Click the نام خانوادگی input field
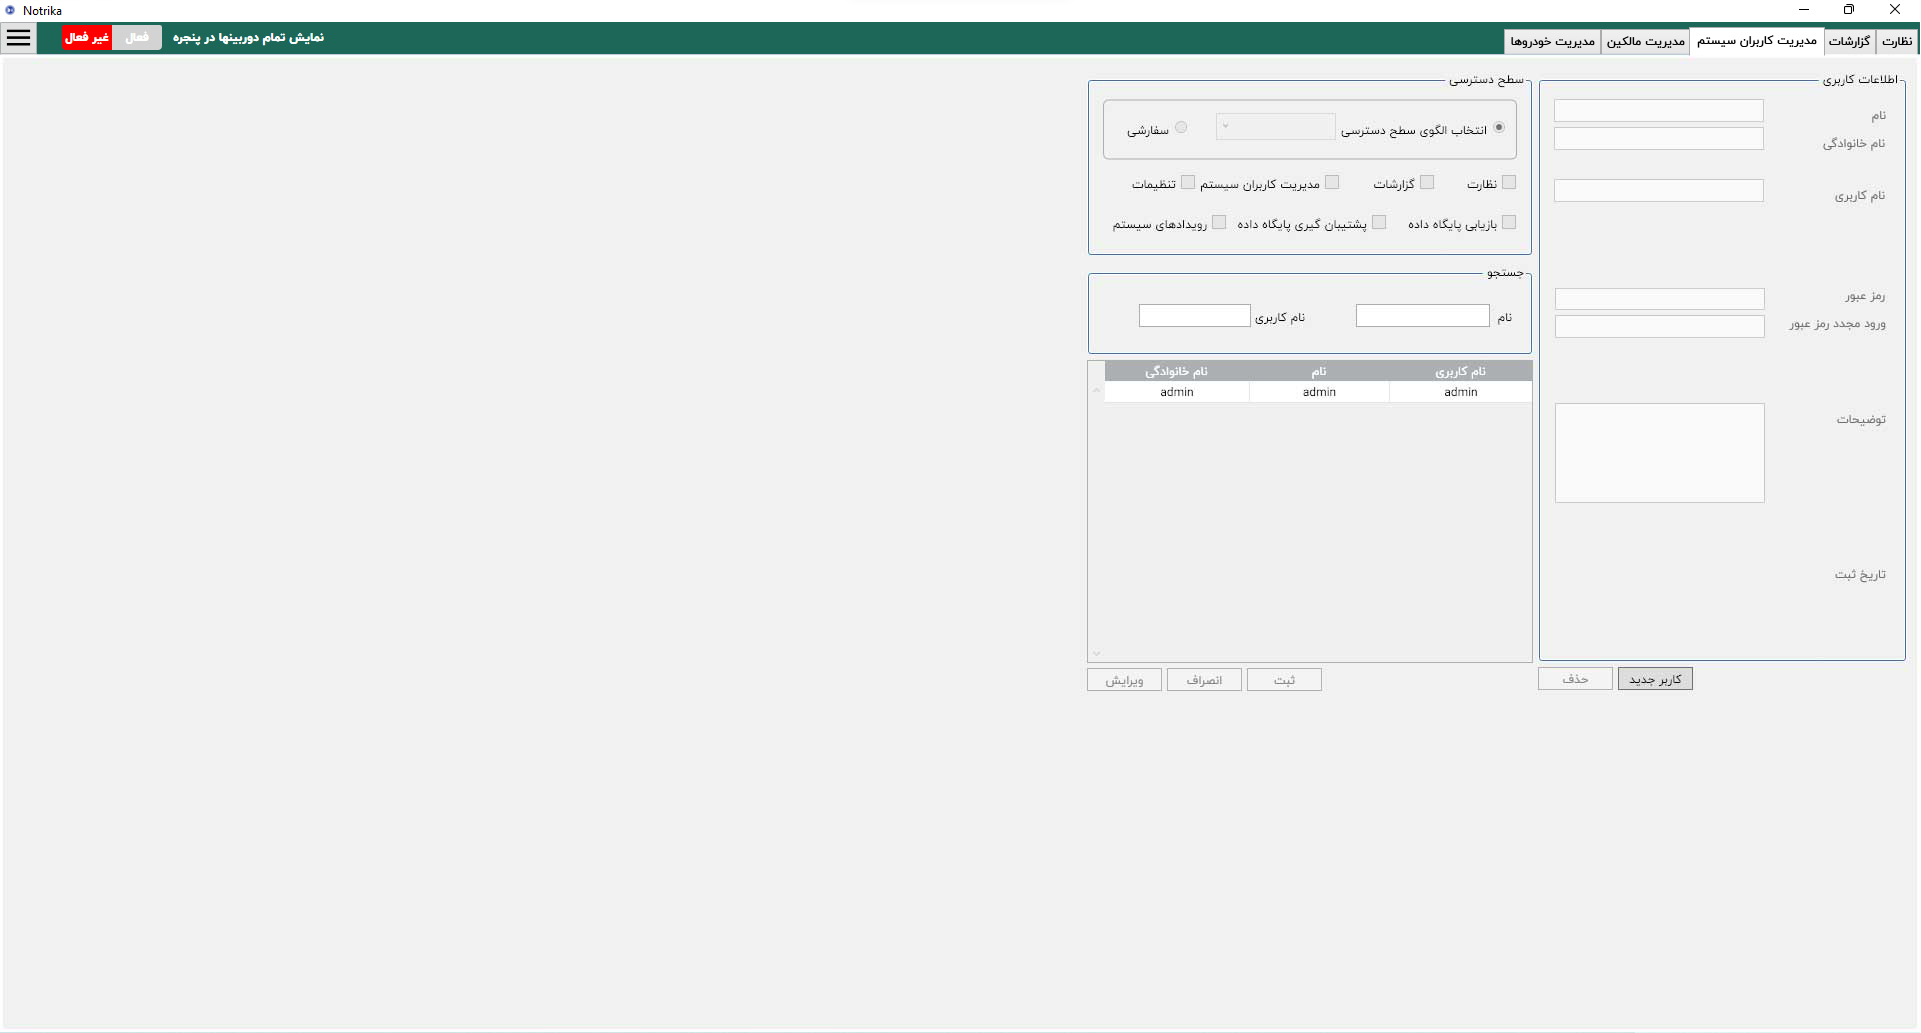 click(x=1659, y=139)
